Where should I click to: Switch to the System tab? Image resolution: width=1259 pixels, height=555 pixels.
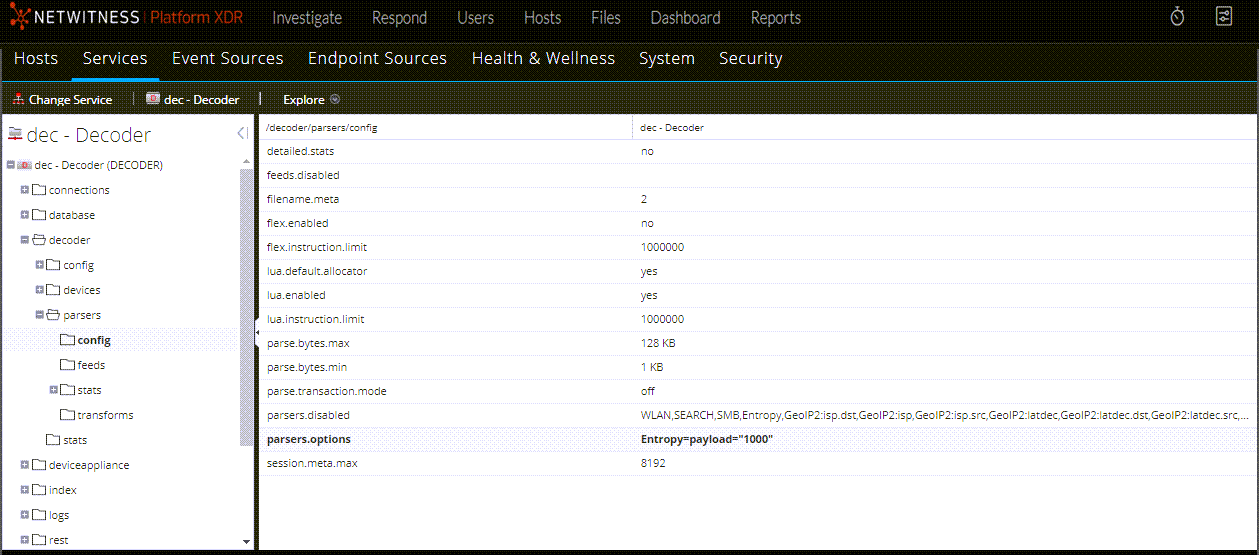pos(667,59)
